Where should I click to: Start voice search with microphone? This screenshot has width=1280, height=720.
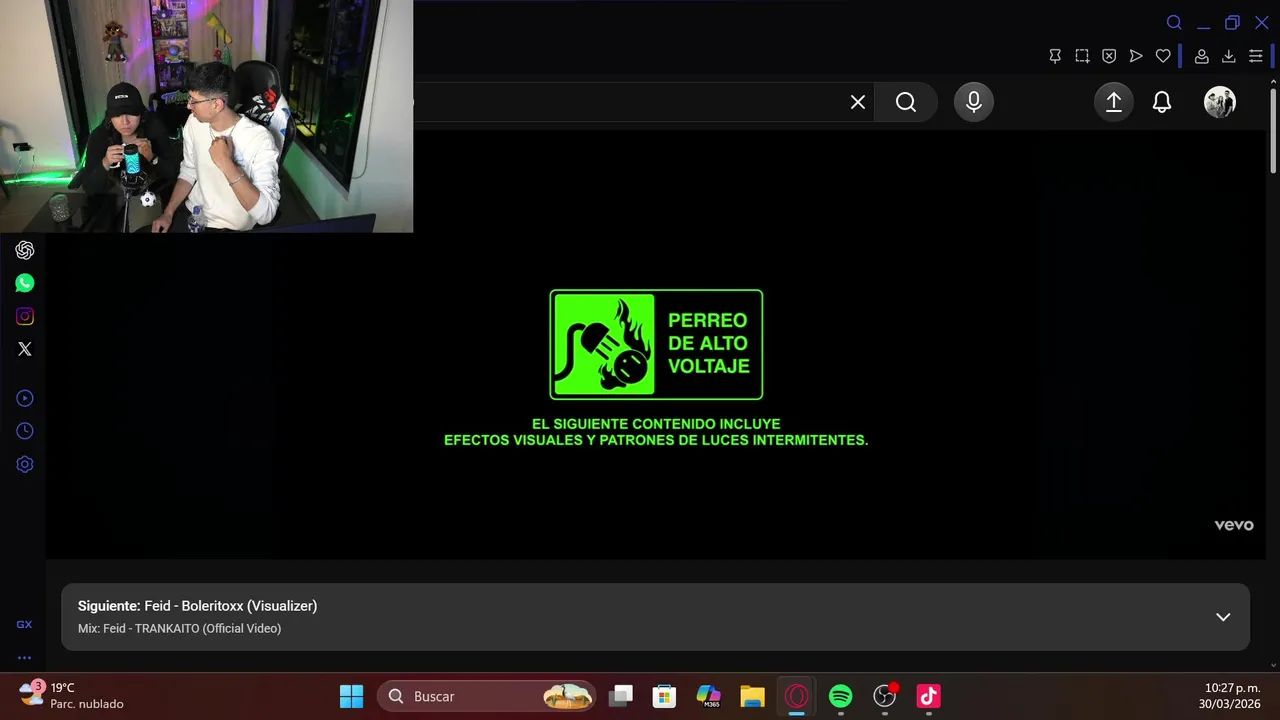(974, 102)
